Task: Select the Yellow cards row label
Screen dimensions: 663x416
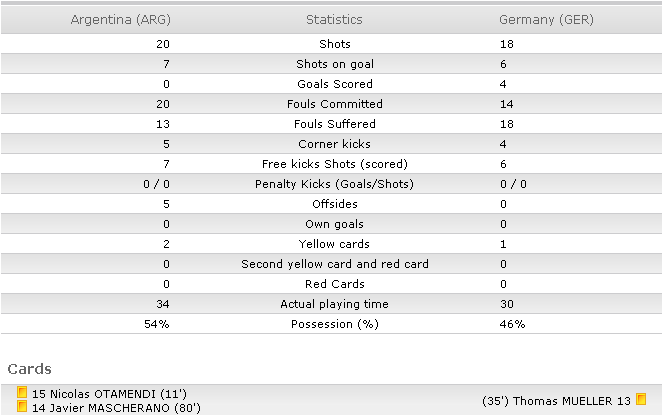Action: (334, 244)
